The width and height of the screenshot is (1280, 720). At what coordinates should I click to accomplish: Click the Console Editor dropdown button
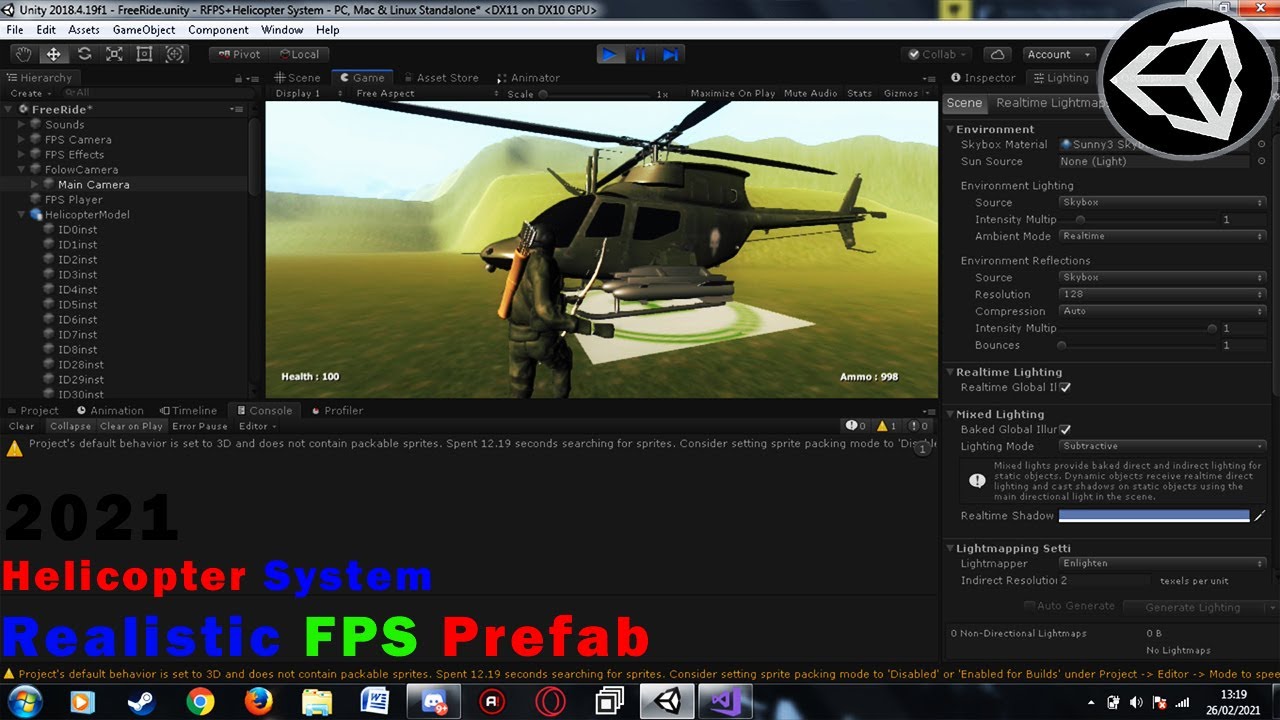257,426
